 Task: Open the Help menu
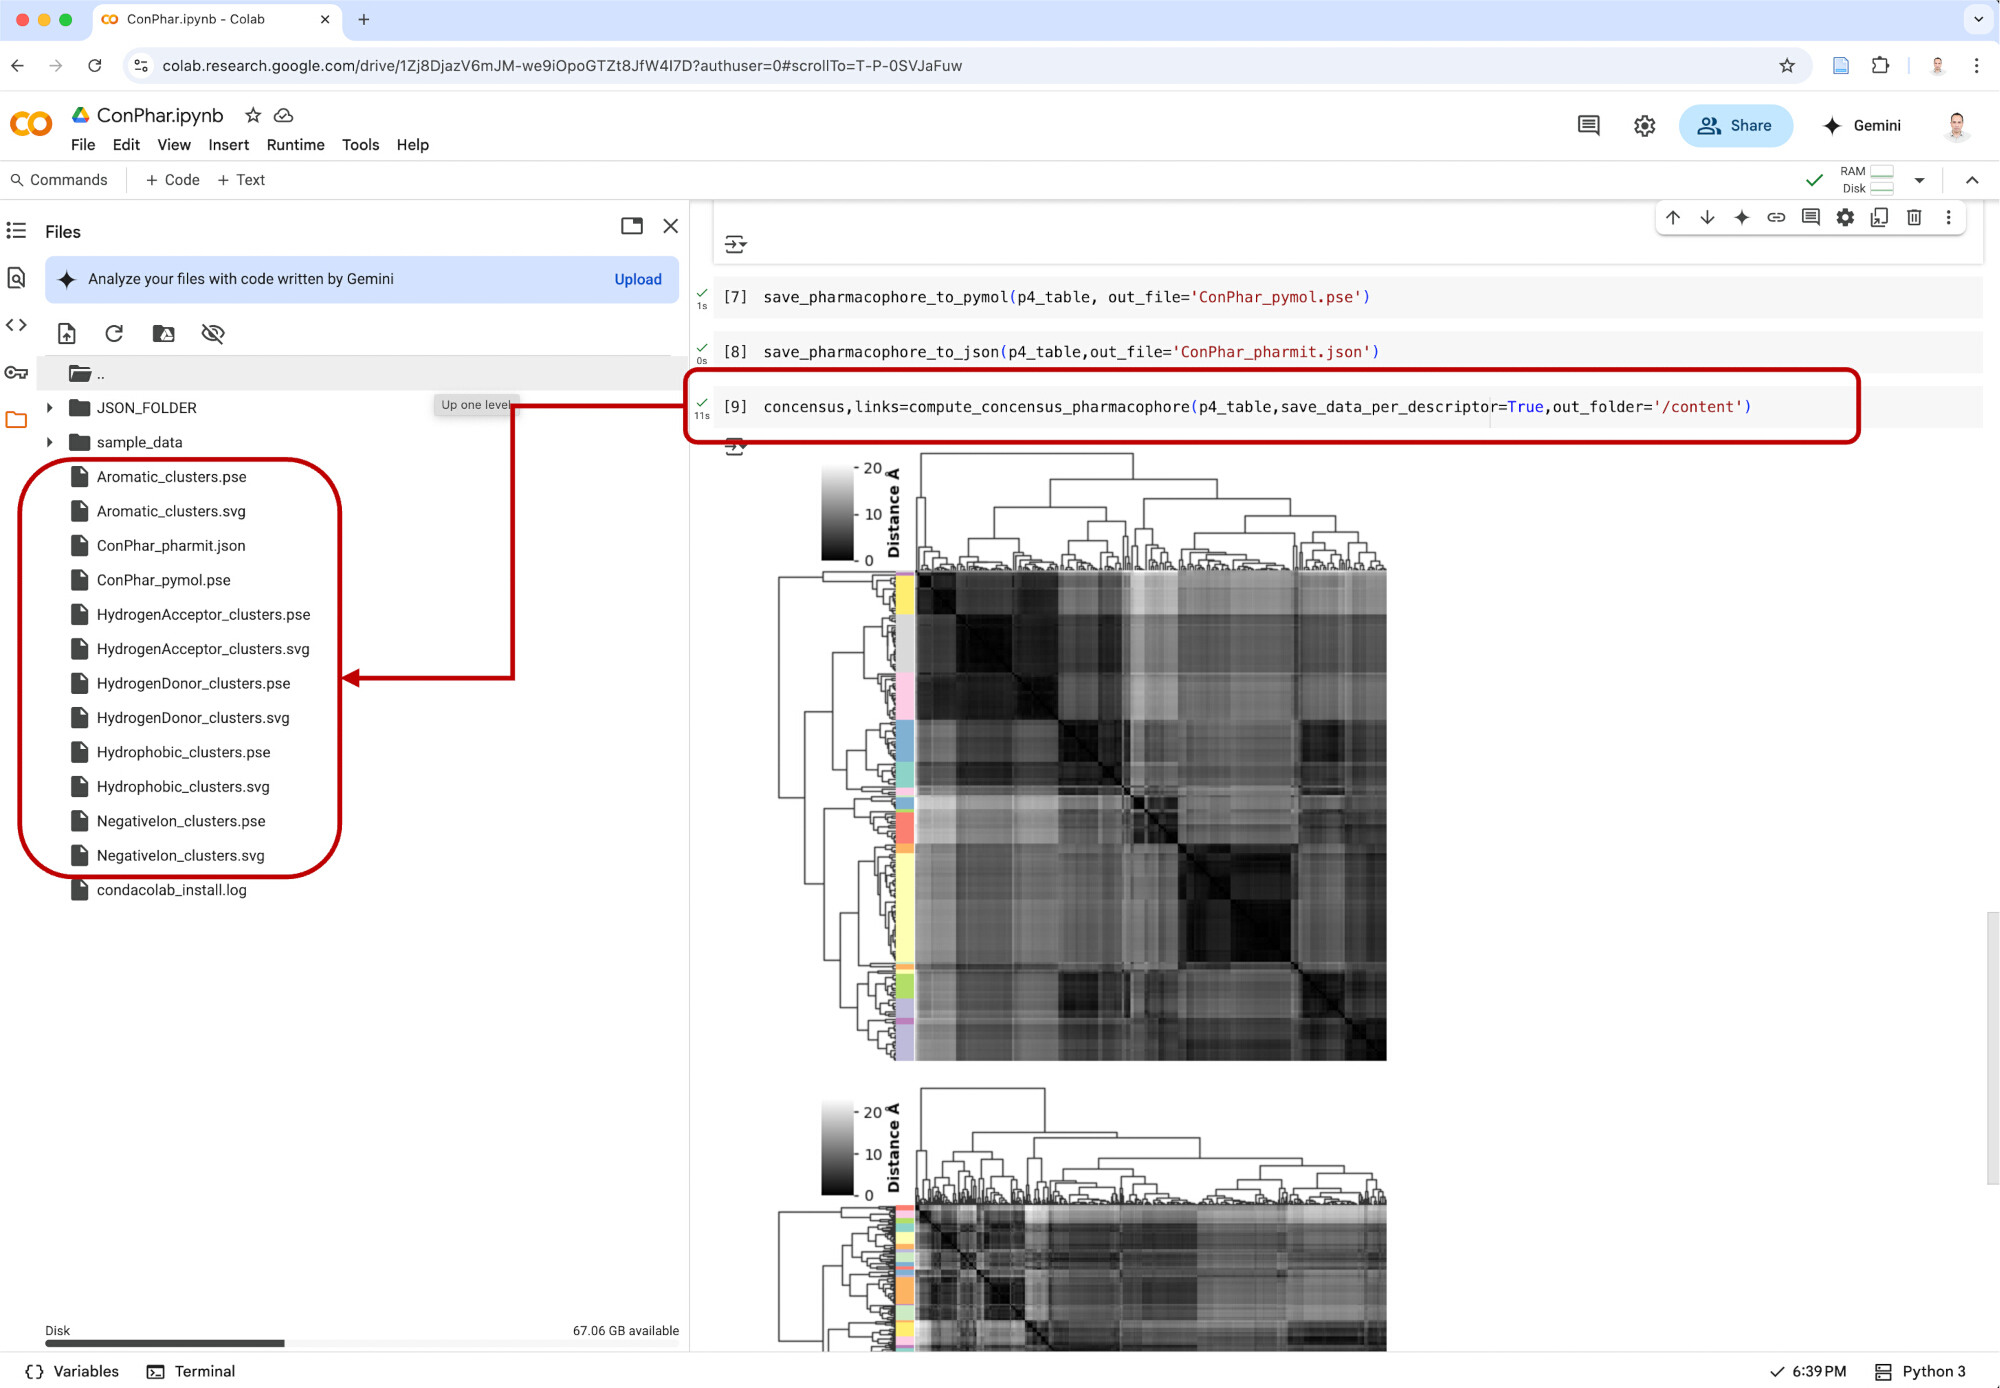coord(412,145)
